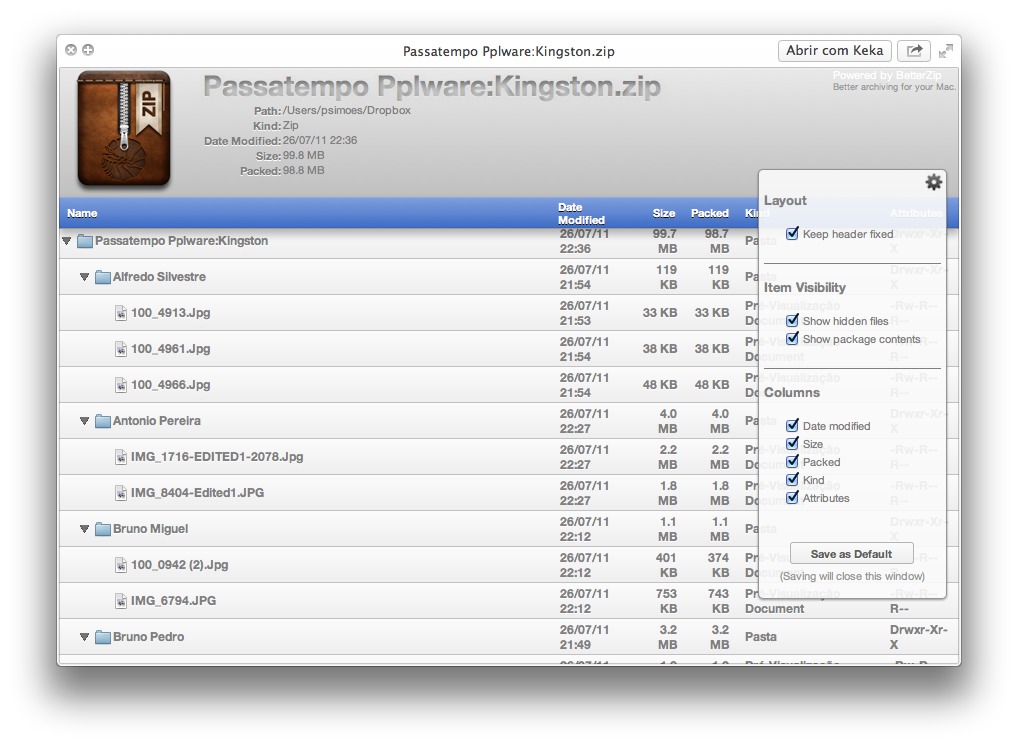Select the IMG_1716-EDITED1-2078.Jpg file name
This screenshot has height=745, width=1018.
[217, 457]
